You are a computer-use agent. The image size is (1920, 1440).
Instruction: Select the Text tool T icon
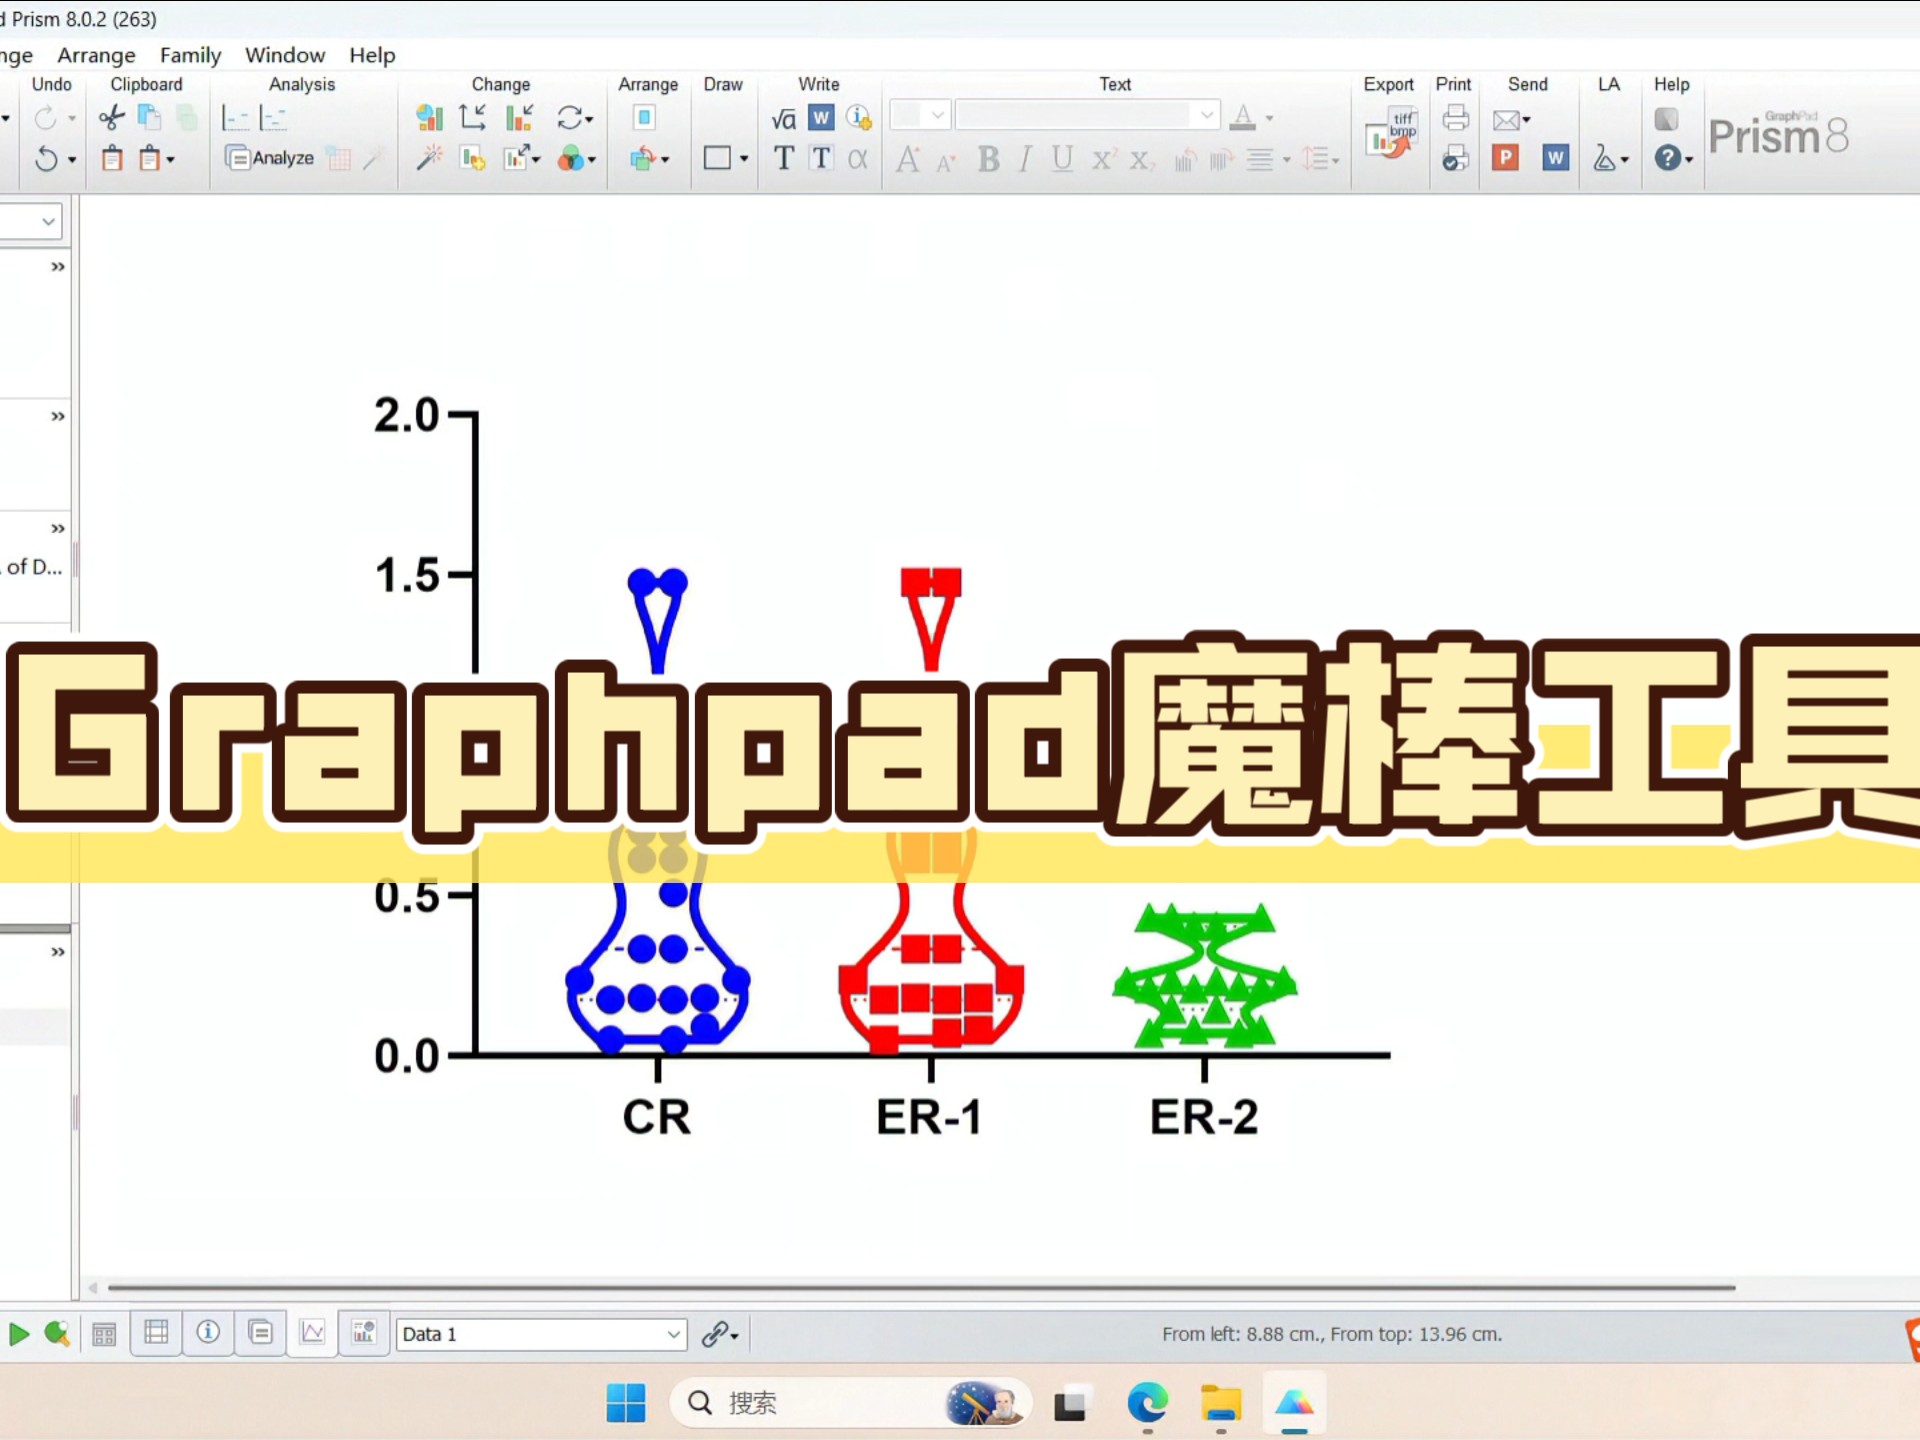(784, 158)
